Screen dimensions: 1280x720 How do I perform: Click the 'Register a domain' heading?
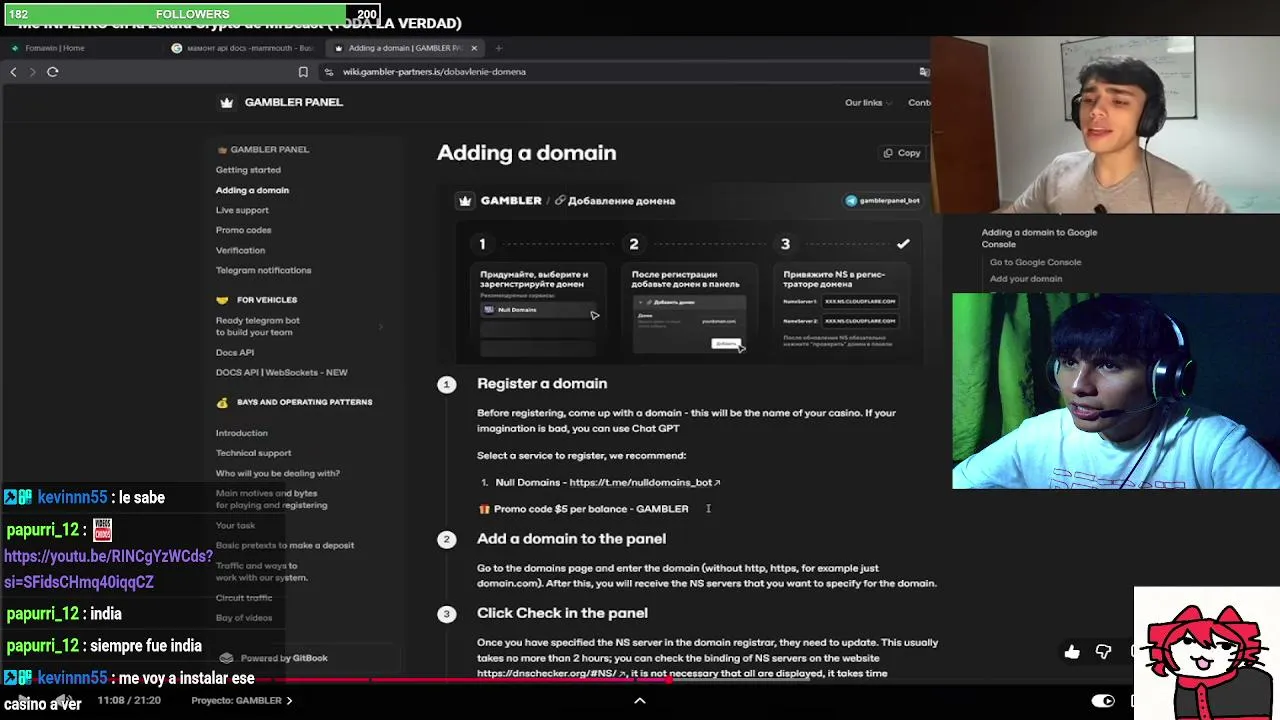coord(542,384)
